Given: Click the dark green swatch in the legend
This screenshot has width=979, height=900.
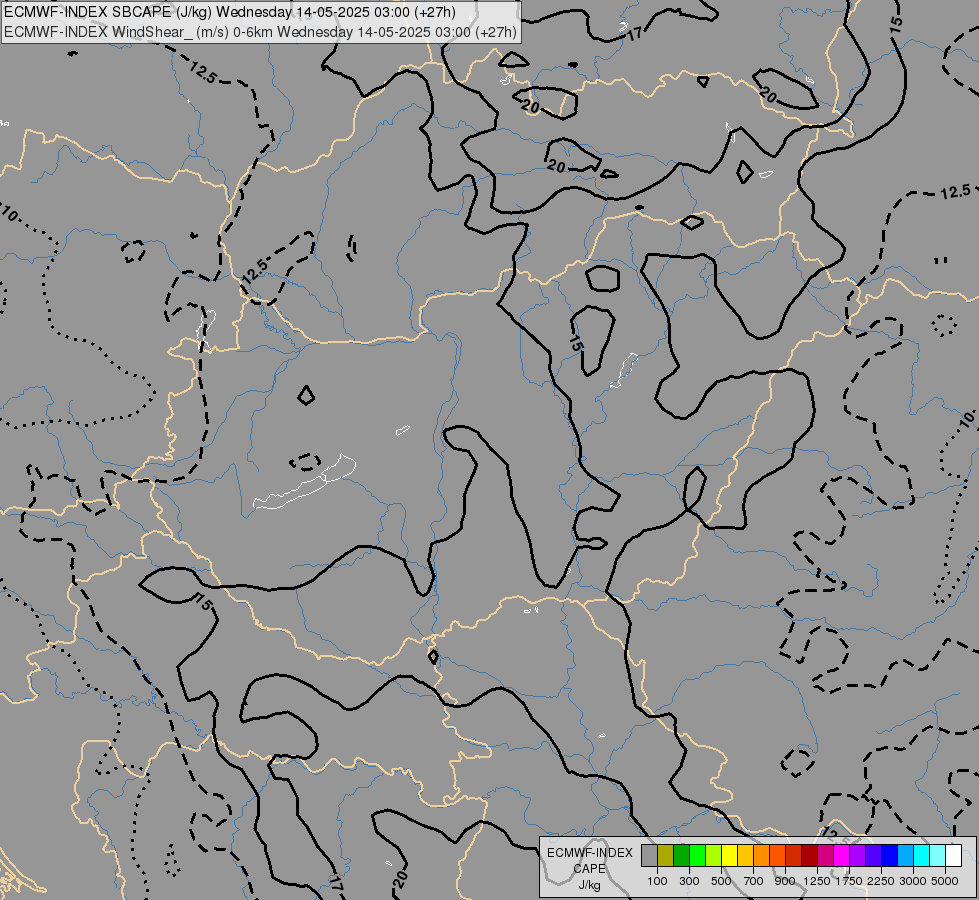Looking at the screenshot, I should (x=681, y=855).
